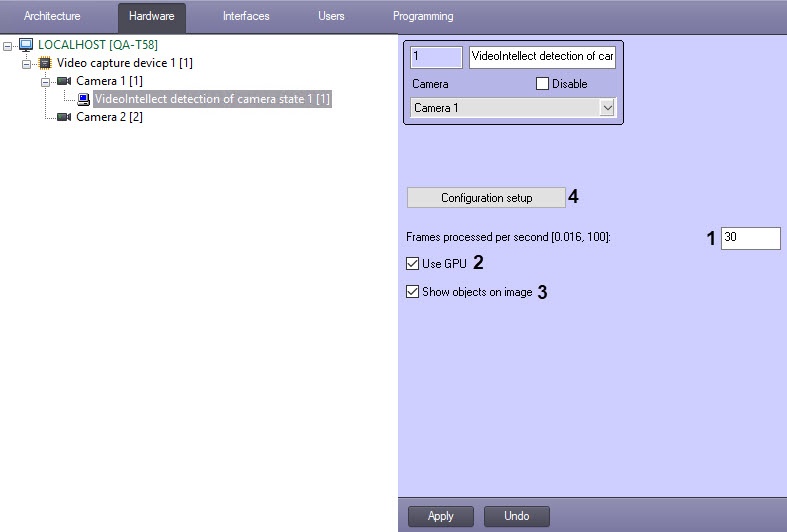The width and height of the screenshot is (787, 532).
Task: Switch to the Hardware tab
Action: [x=152, y=16]
